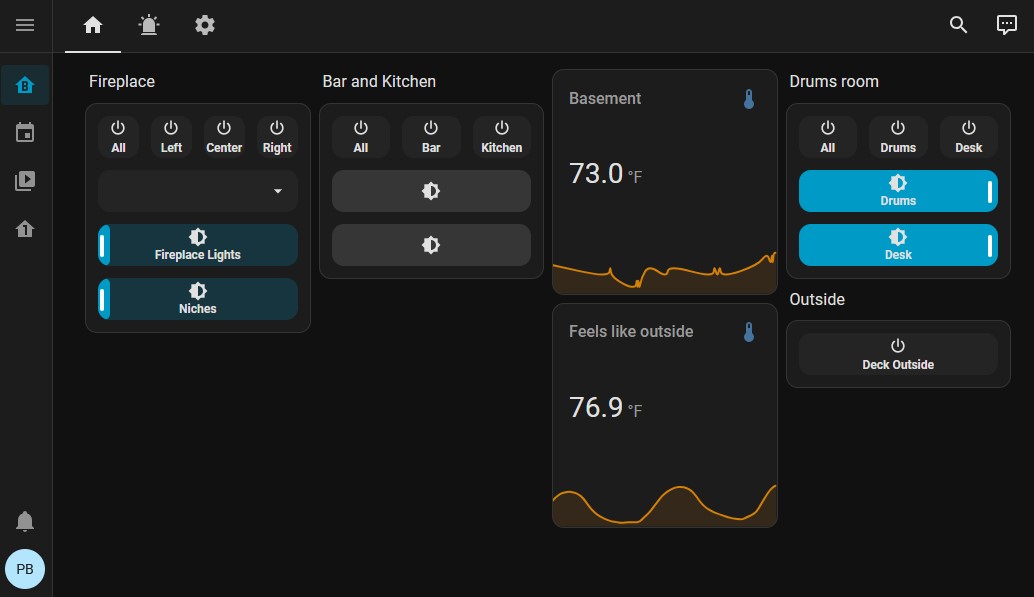Click the Fireplace section heading
Image resolution: width=1034 pixels, height=597 pixels.
coord(122,82)
